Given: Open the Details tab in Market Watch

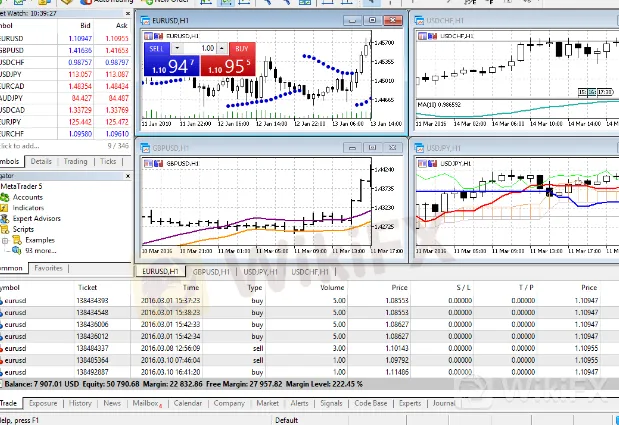Looking at the screenshot, I should [41, 161].
